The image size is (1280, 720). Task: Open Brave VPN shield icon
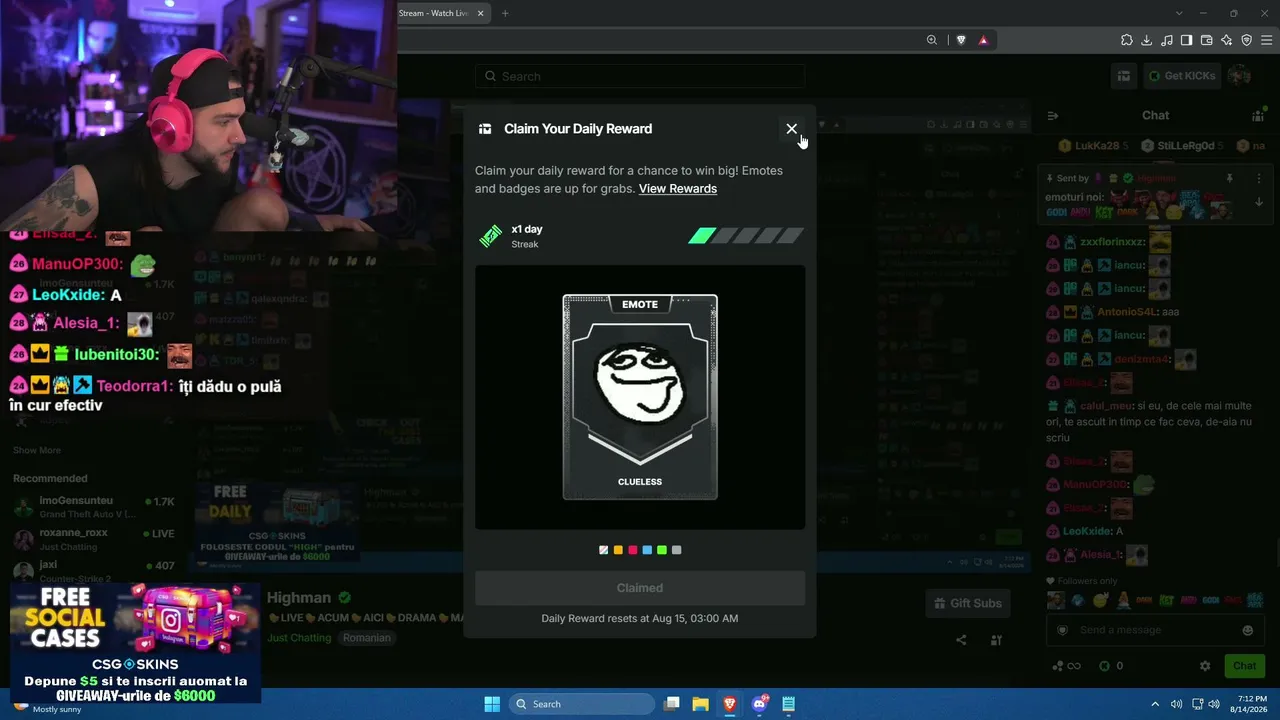tap(1247, 40)
